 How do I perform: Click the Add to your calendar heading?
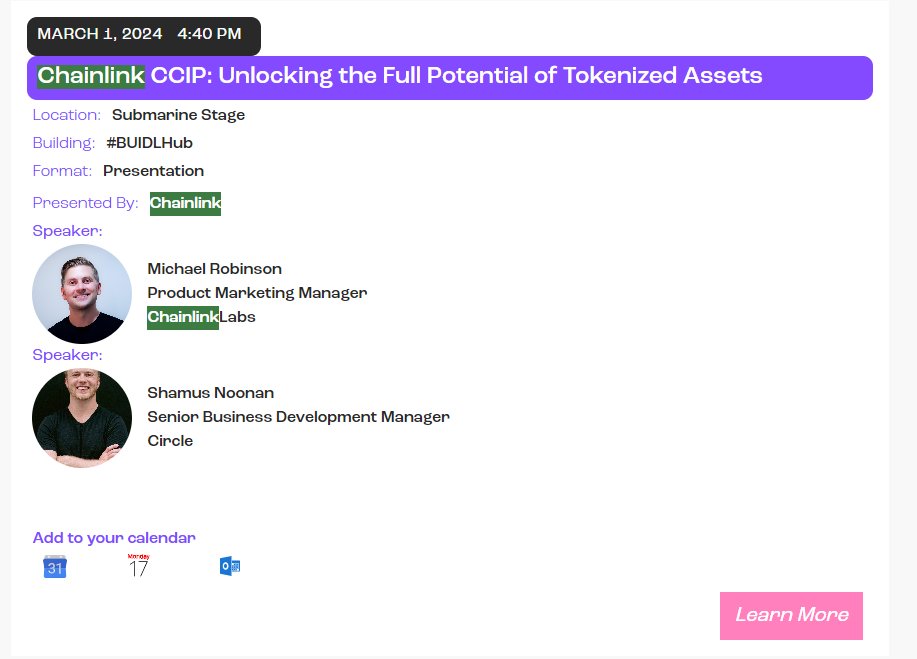114,538
